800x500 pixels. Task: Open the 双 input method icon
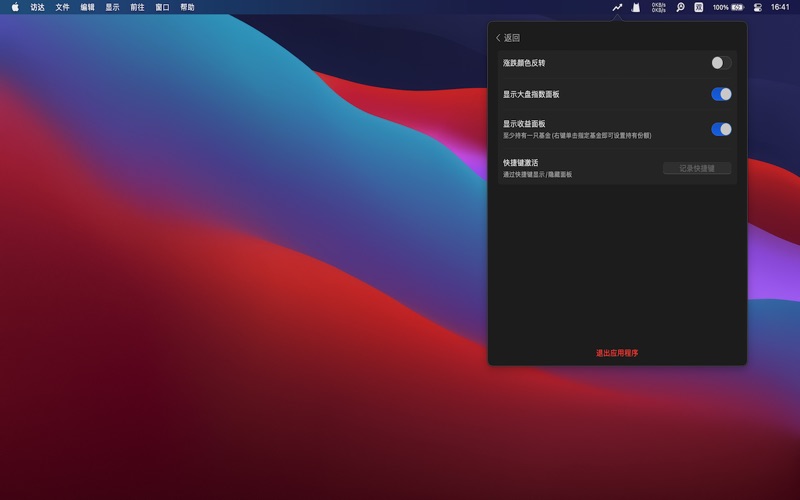pyautogui.click(x=699, y=7)
